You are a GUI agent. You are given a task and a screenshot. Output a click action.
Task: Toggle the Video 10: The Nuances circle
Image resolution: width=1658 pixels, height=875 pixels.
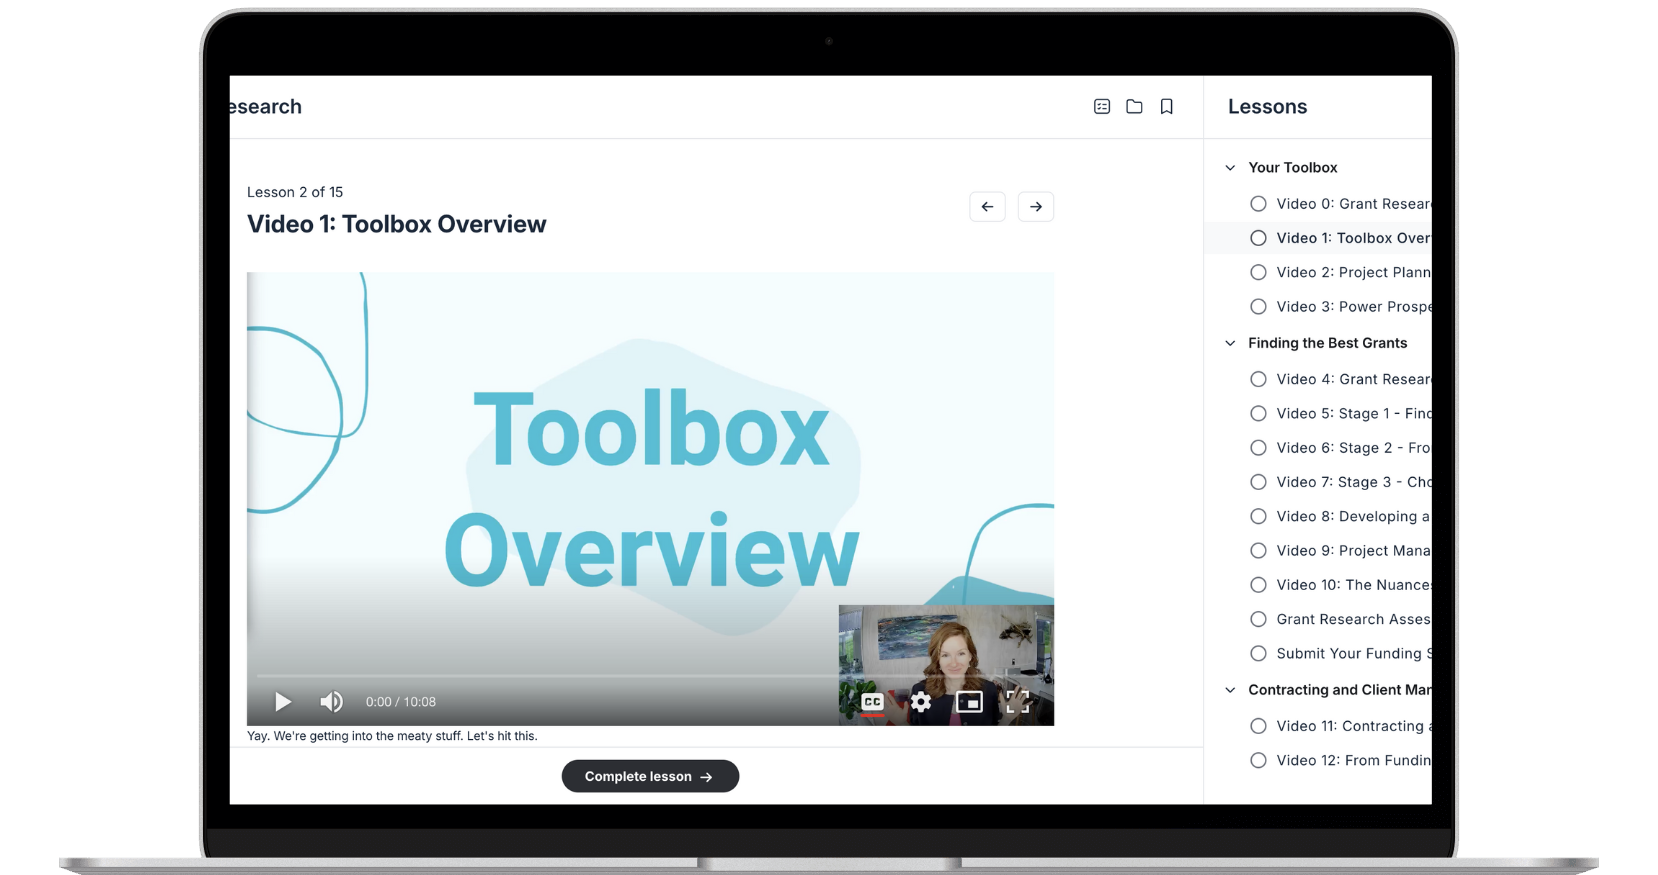click(x=1258, y=585)
